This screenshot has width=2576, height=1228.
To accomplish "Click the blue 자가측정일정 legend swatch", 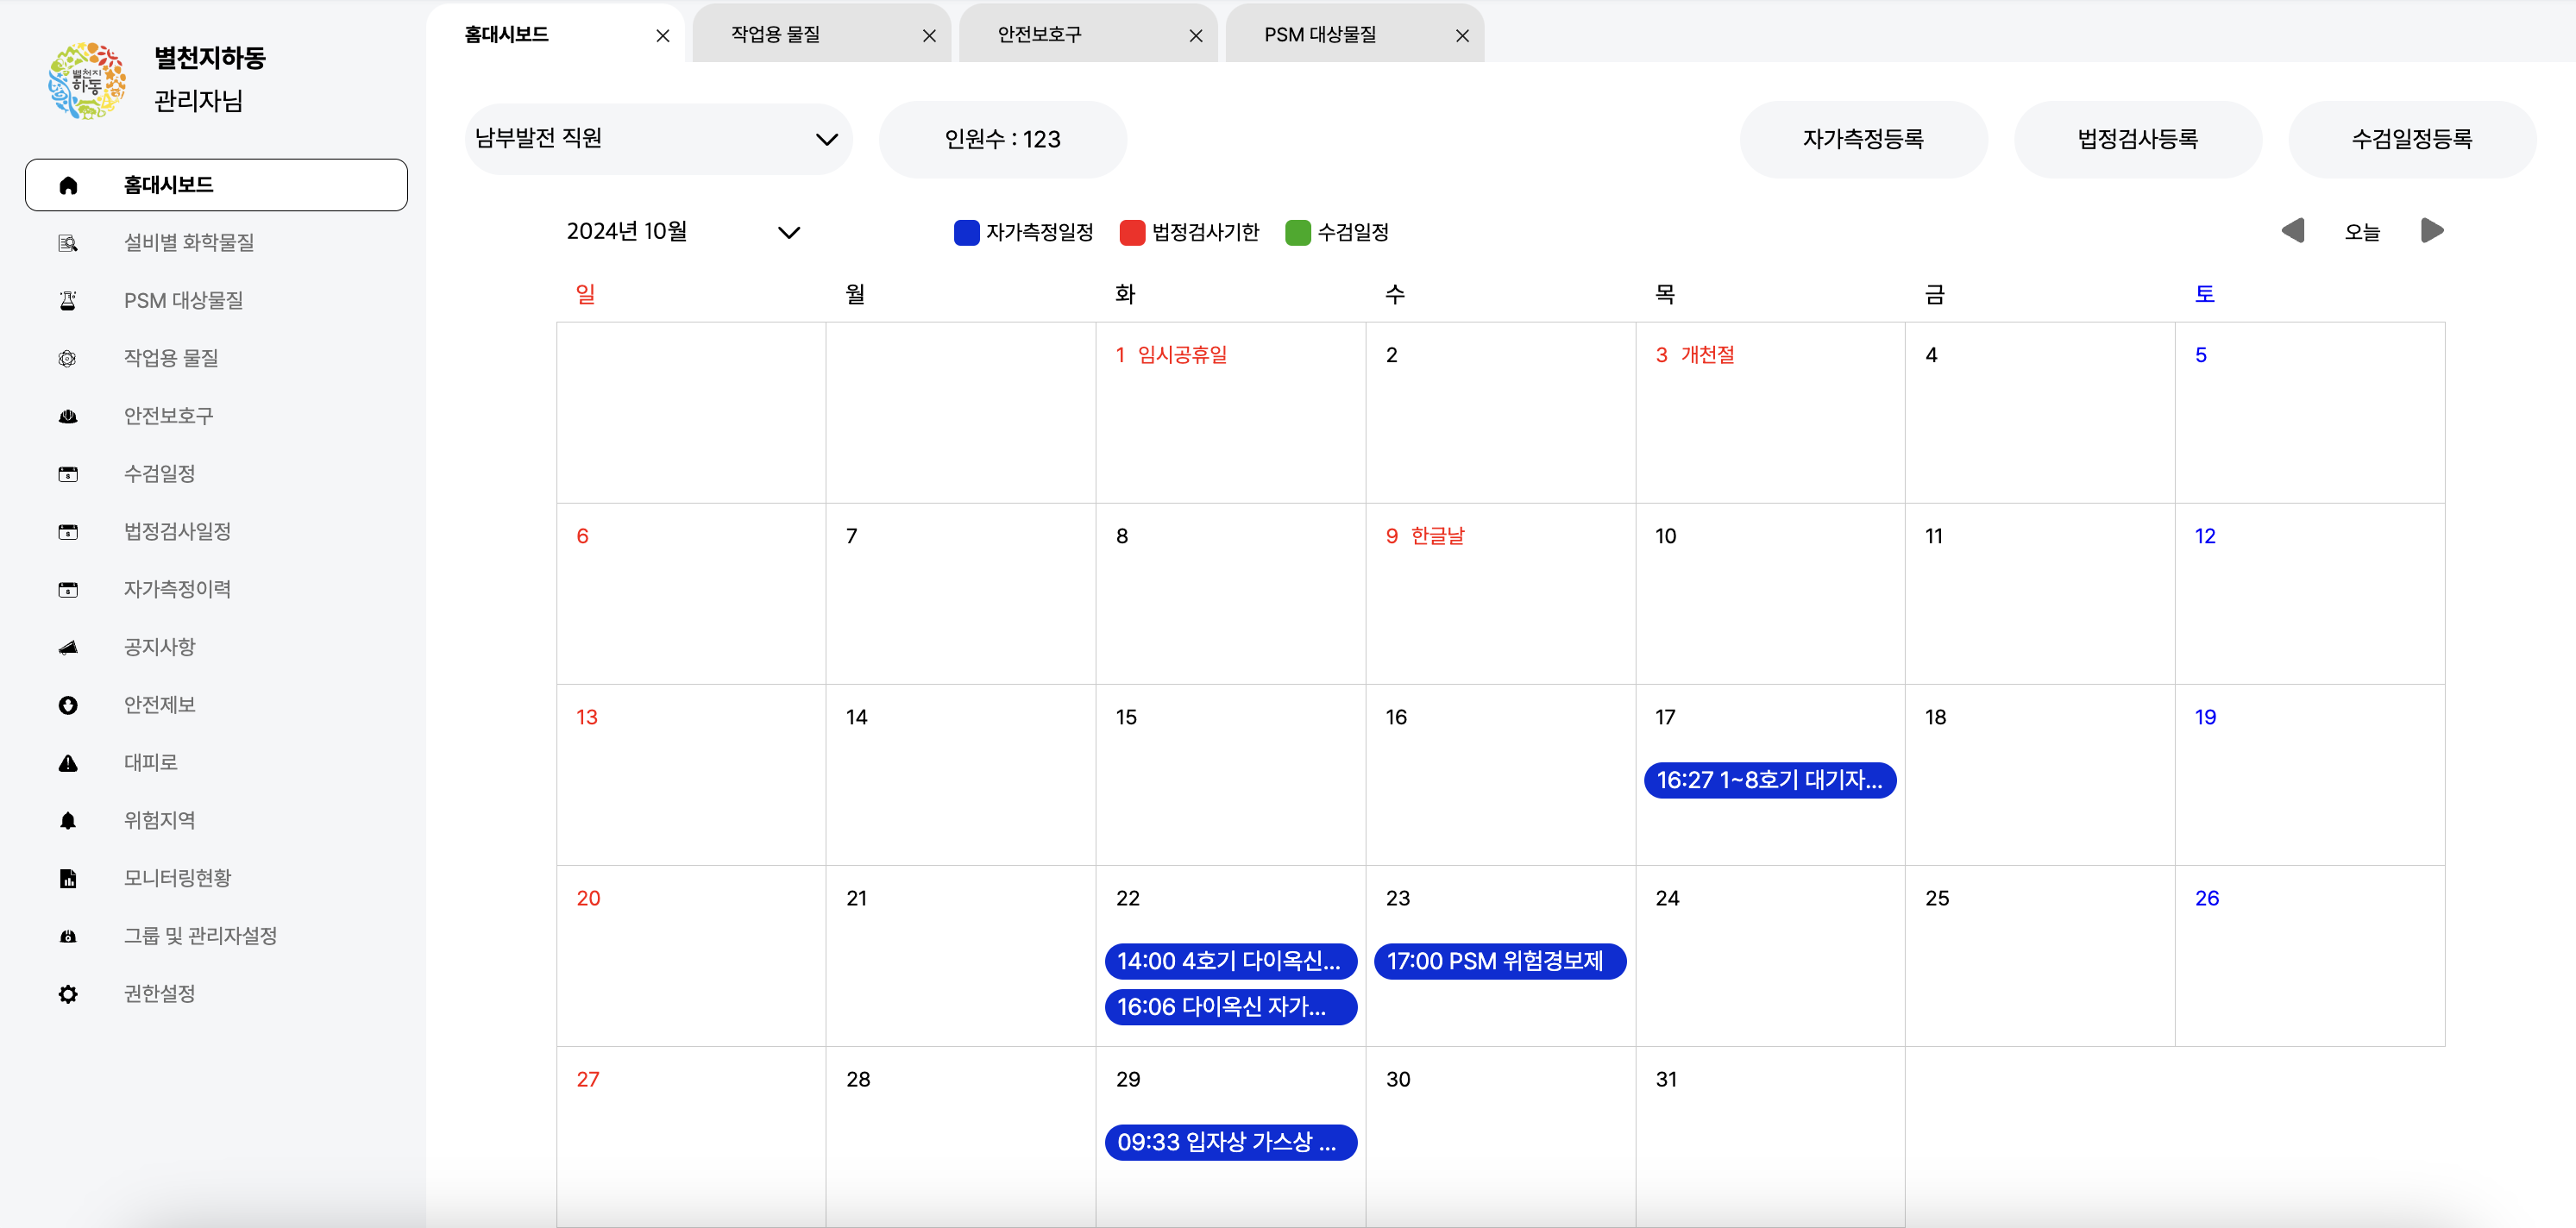I will pyautogui.click(x=966, y=232).
